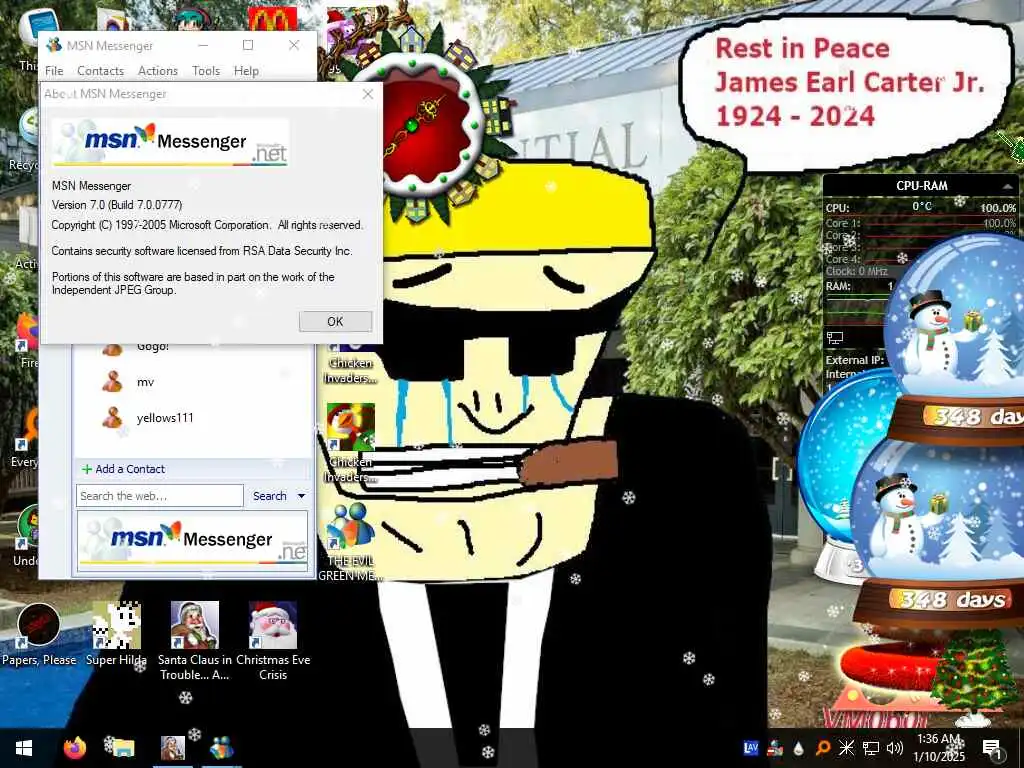This screenshot has width=1024, height=768.
Task: Open the Help menu
Action: (246, 71)
